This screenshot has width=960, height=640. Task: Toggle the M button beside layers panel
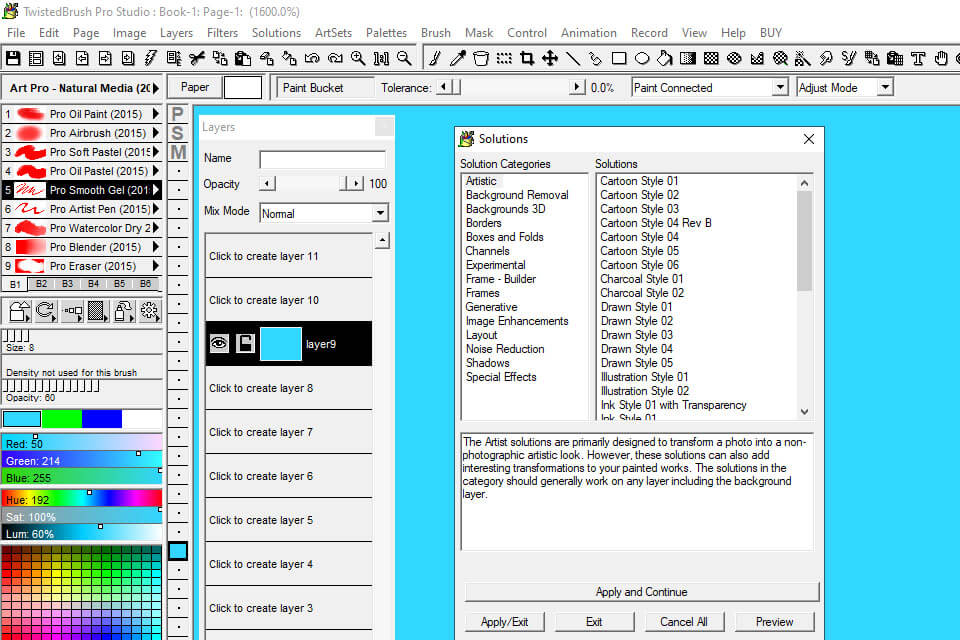click(x=178, y=152)
